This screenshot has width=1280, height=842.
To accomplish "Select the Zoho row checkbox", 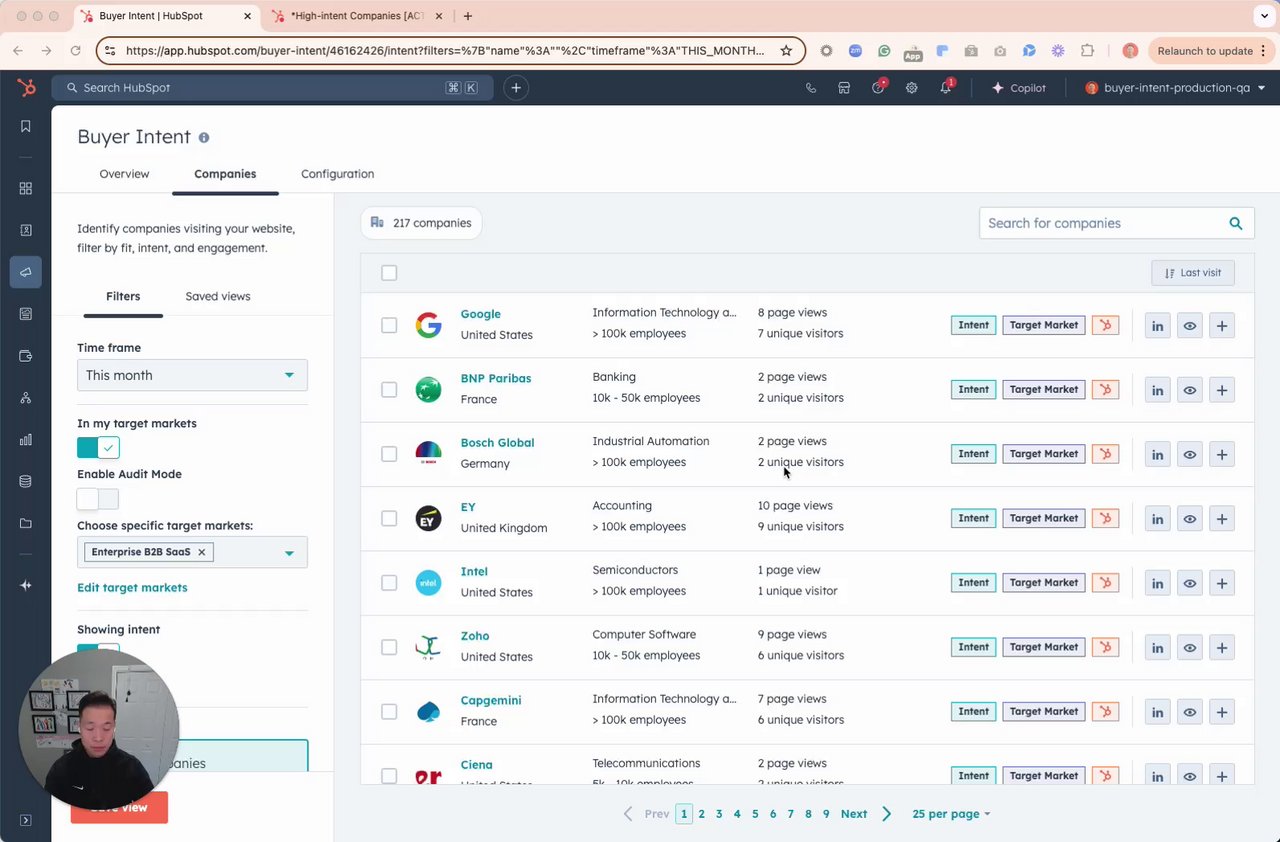I will (x=389, y=647).
